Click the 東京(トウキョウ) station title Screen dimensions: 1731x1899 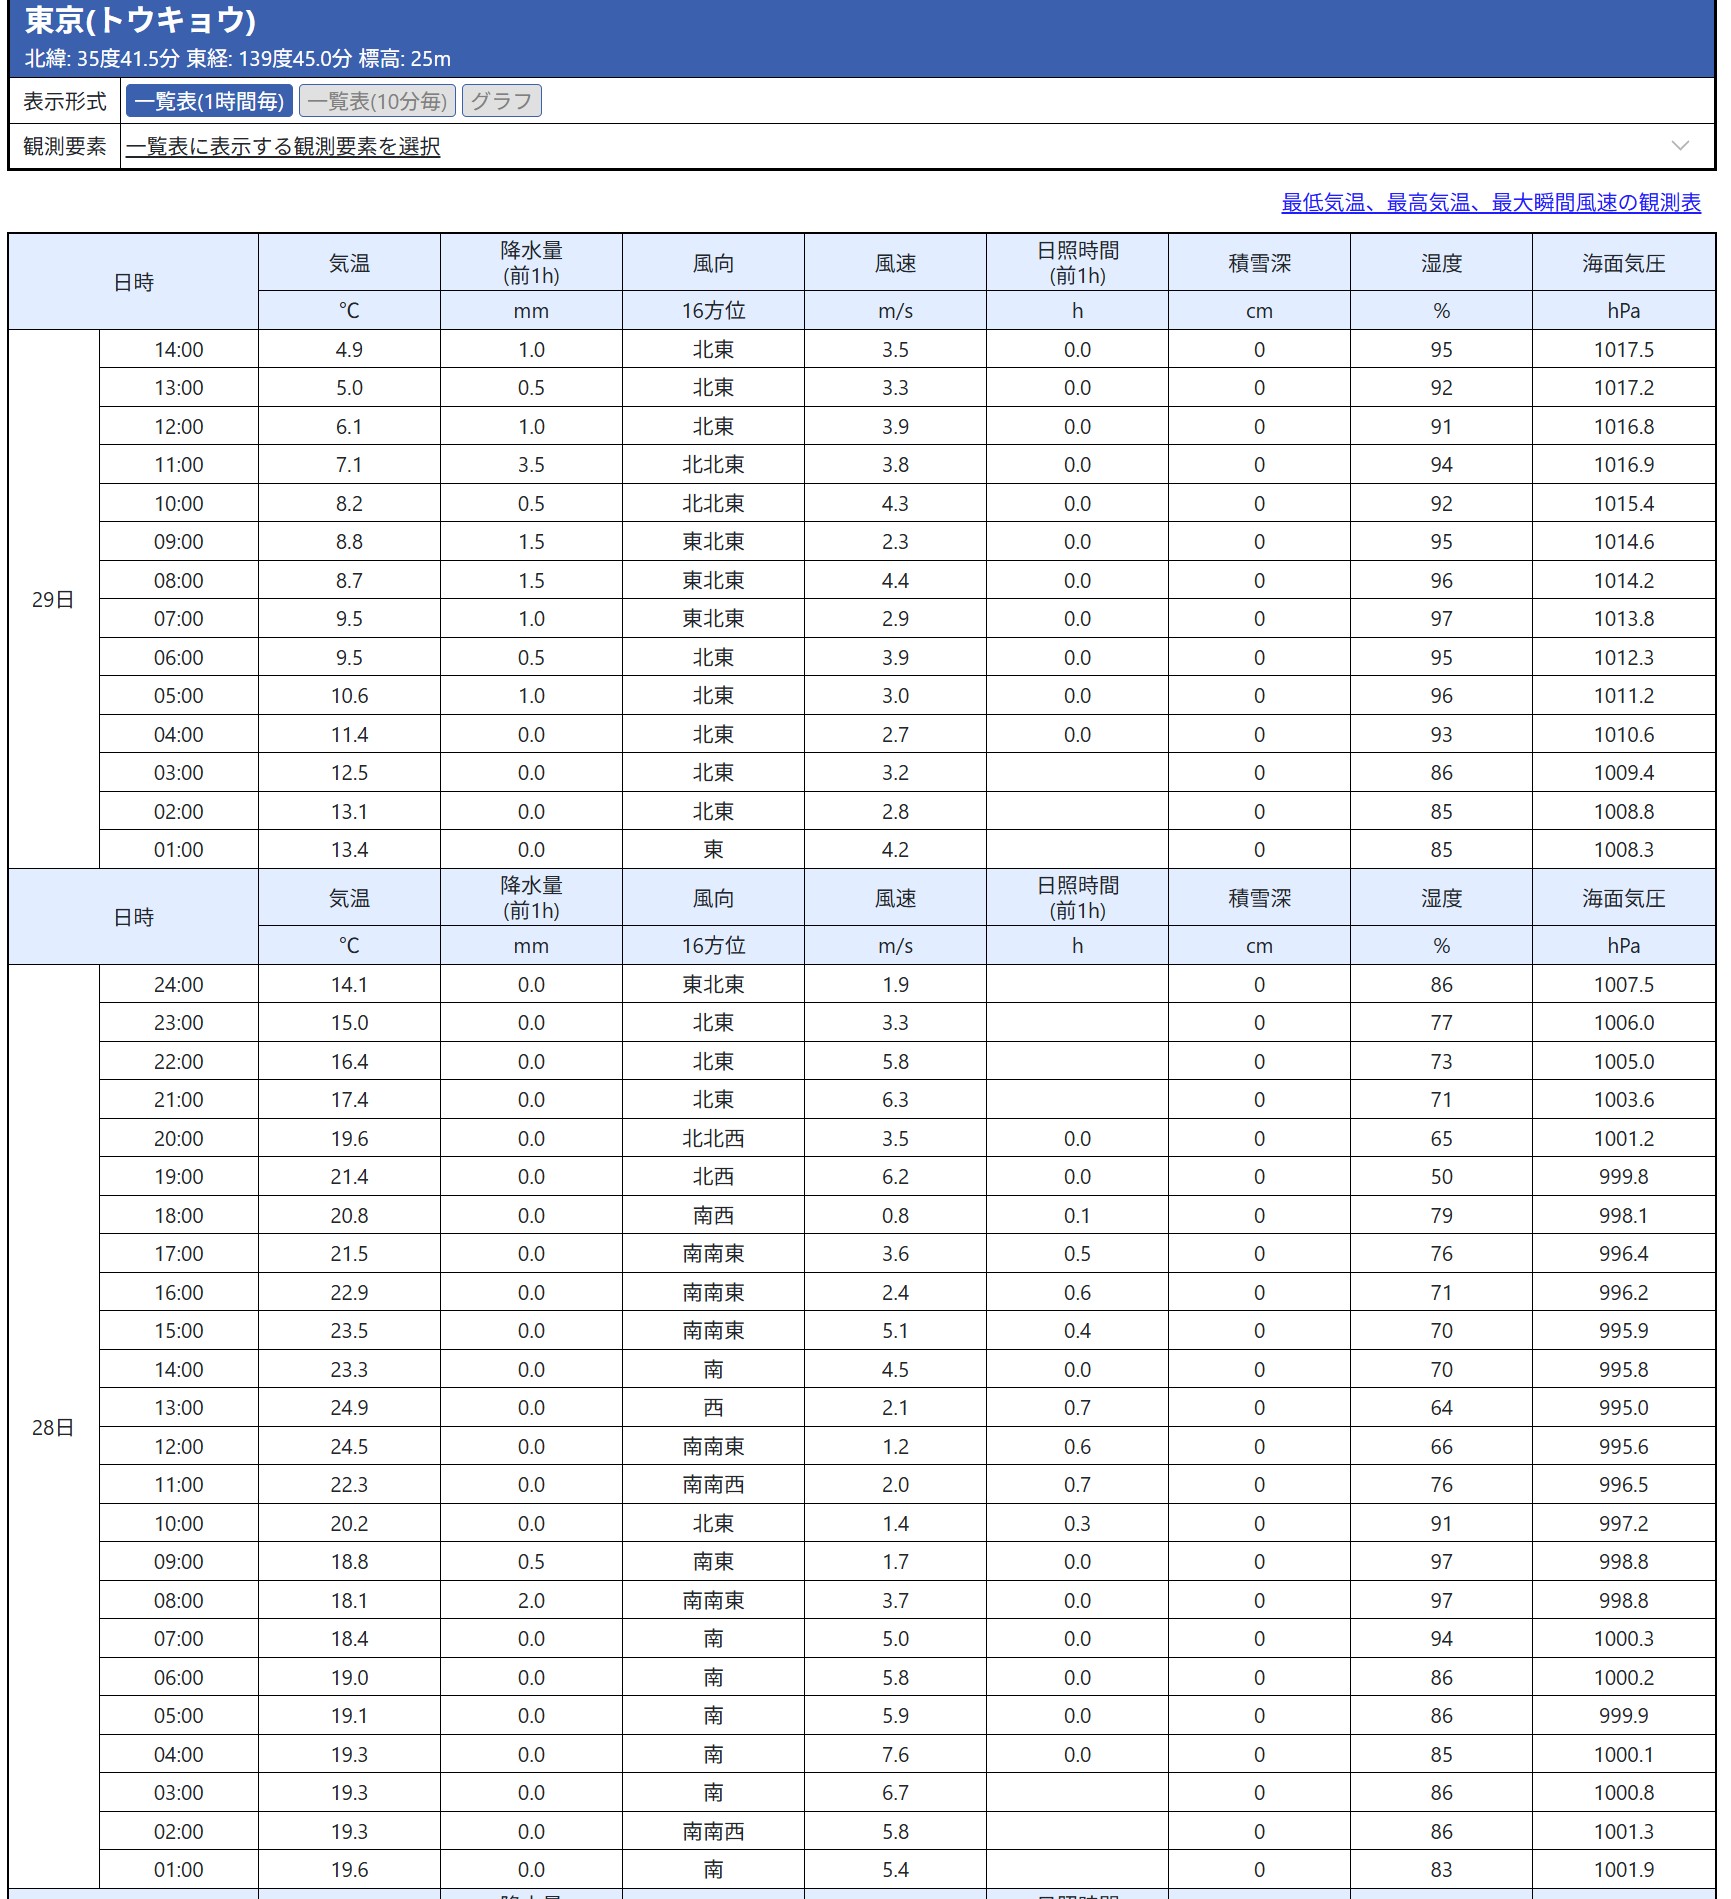coord(140,21)
